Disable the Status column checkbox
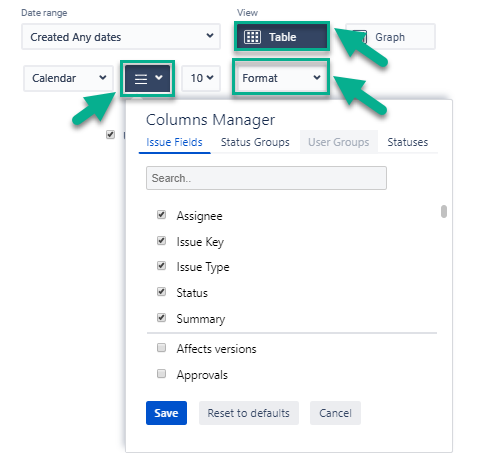Screen dimensions: 484x458 click(x=161, y=292)
